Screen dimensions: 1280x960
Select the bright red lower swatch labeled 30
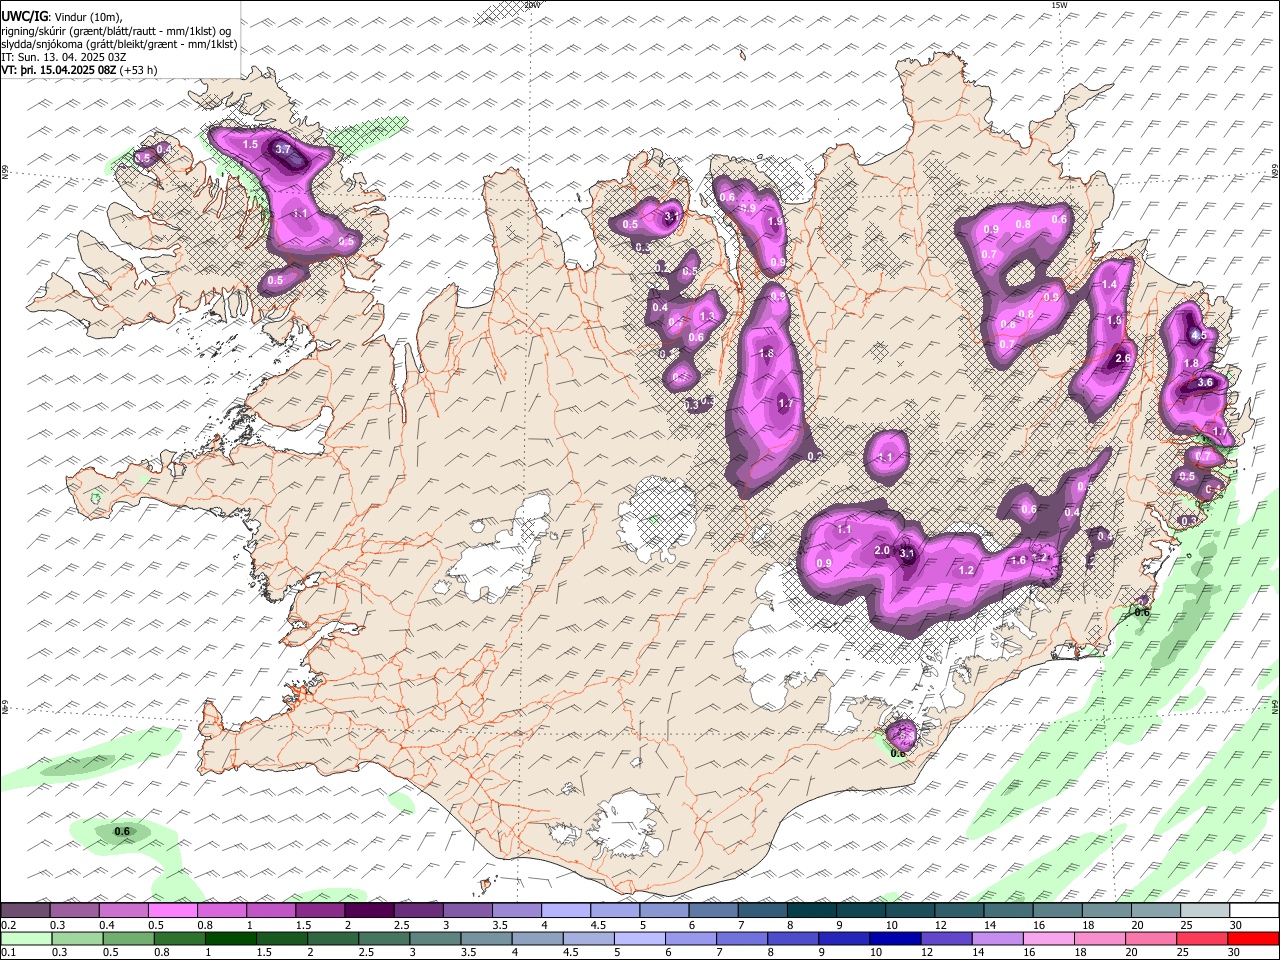click(1251, 938)
